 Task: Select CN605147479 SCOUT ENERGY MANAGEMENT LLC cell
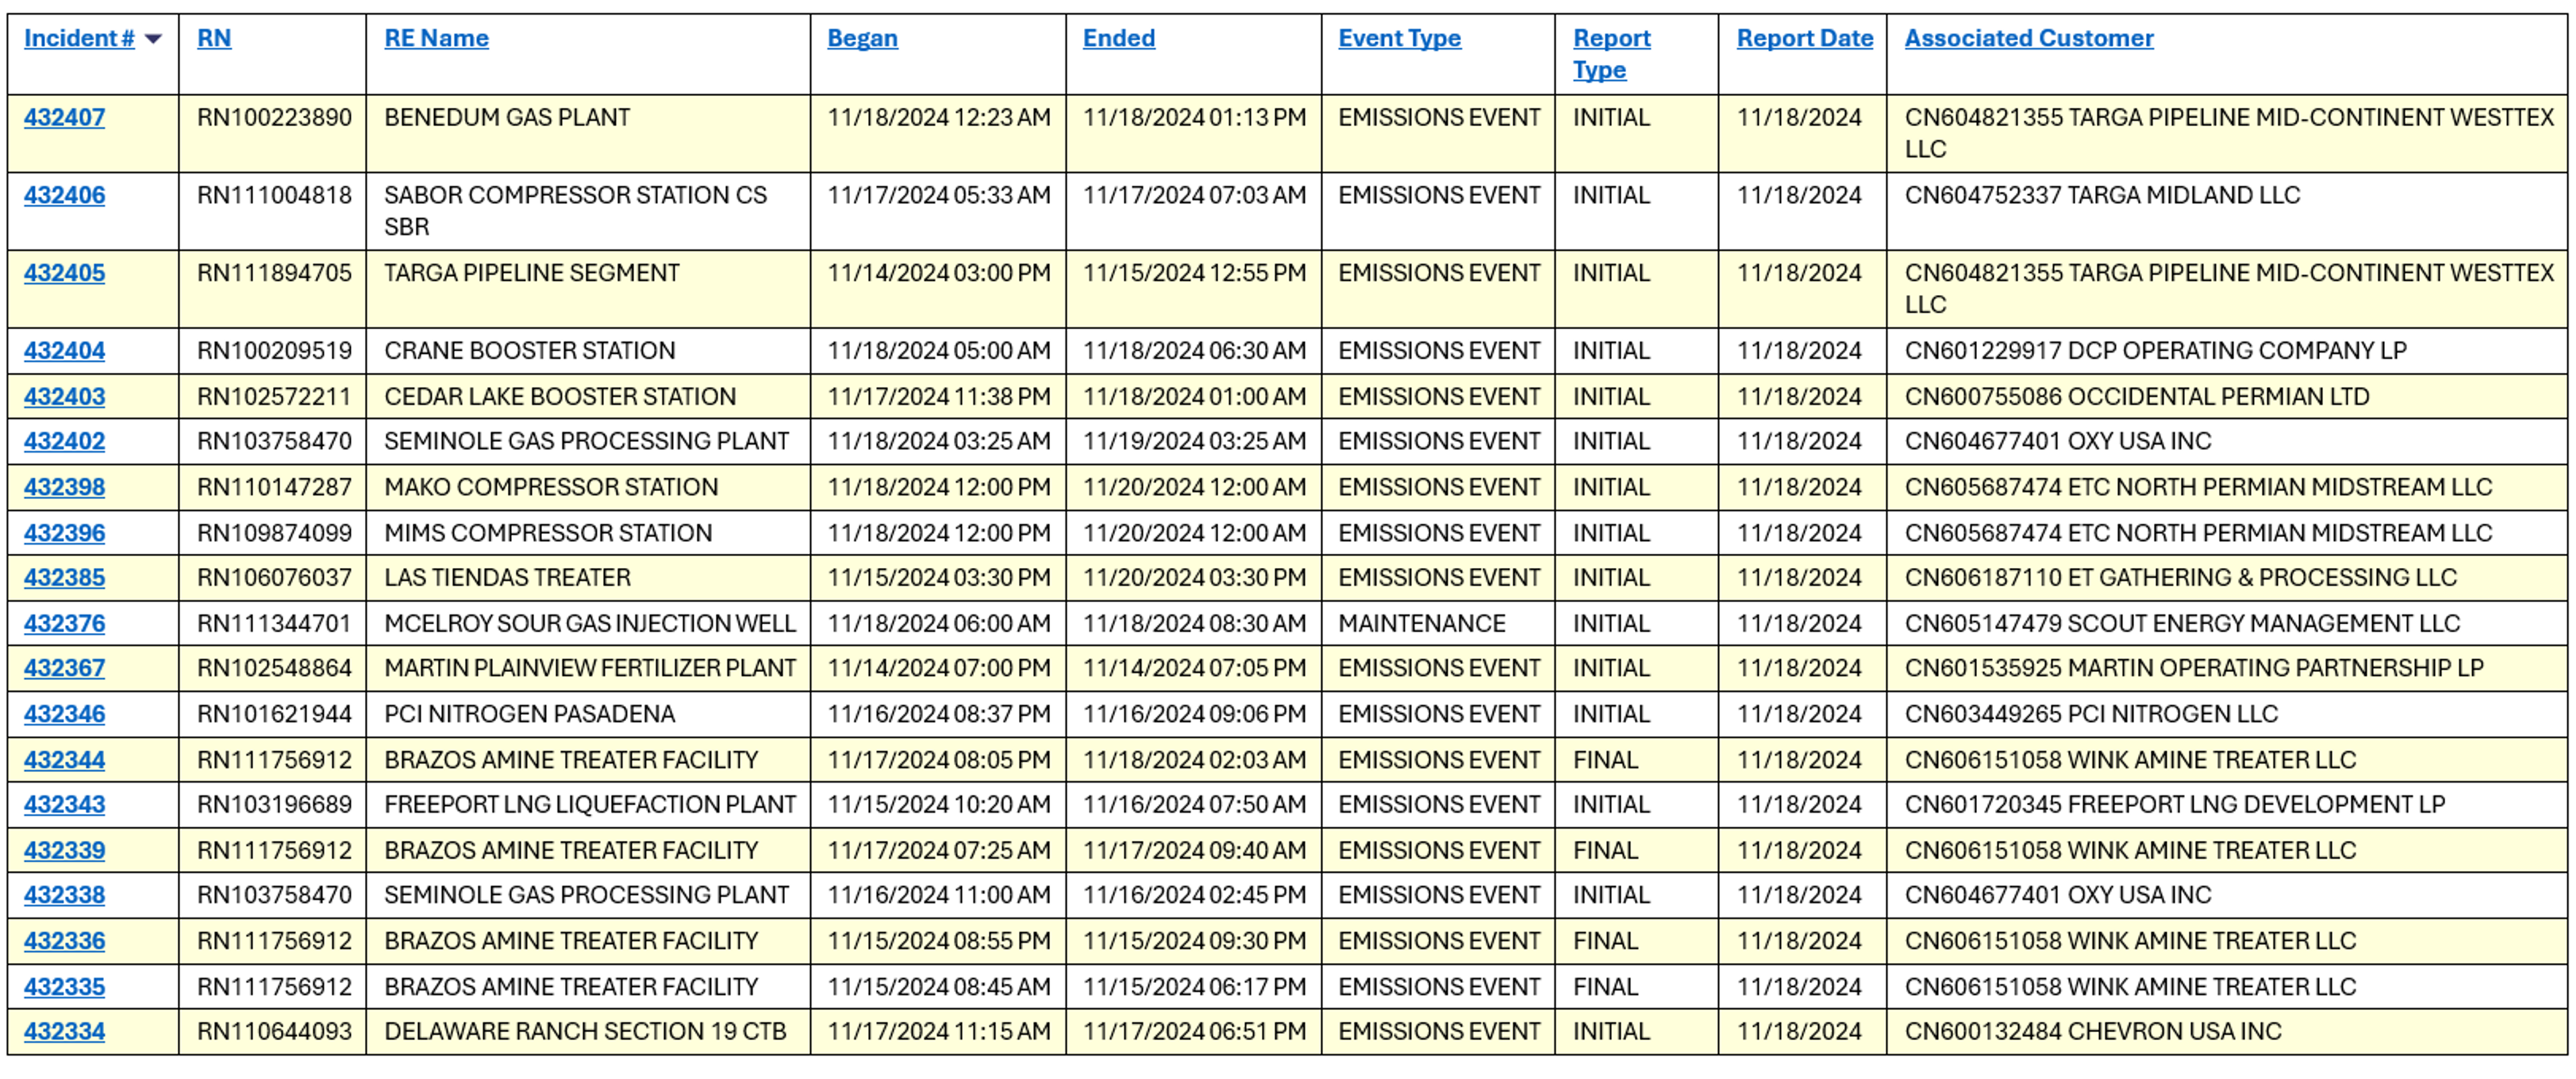point(2227,623)
